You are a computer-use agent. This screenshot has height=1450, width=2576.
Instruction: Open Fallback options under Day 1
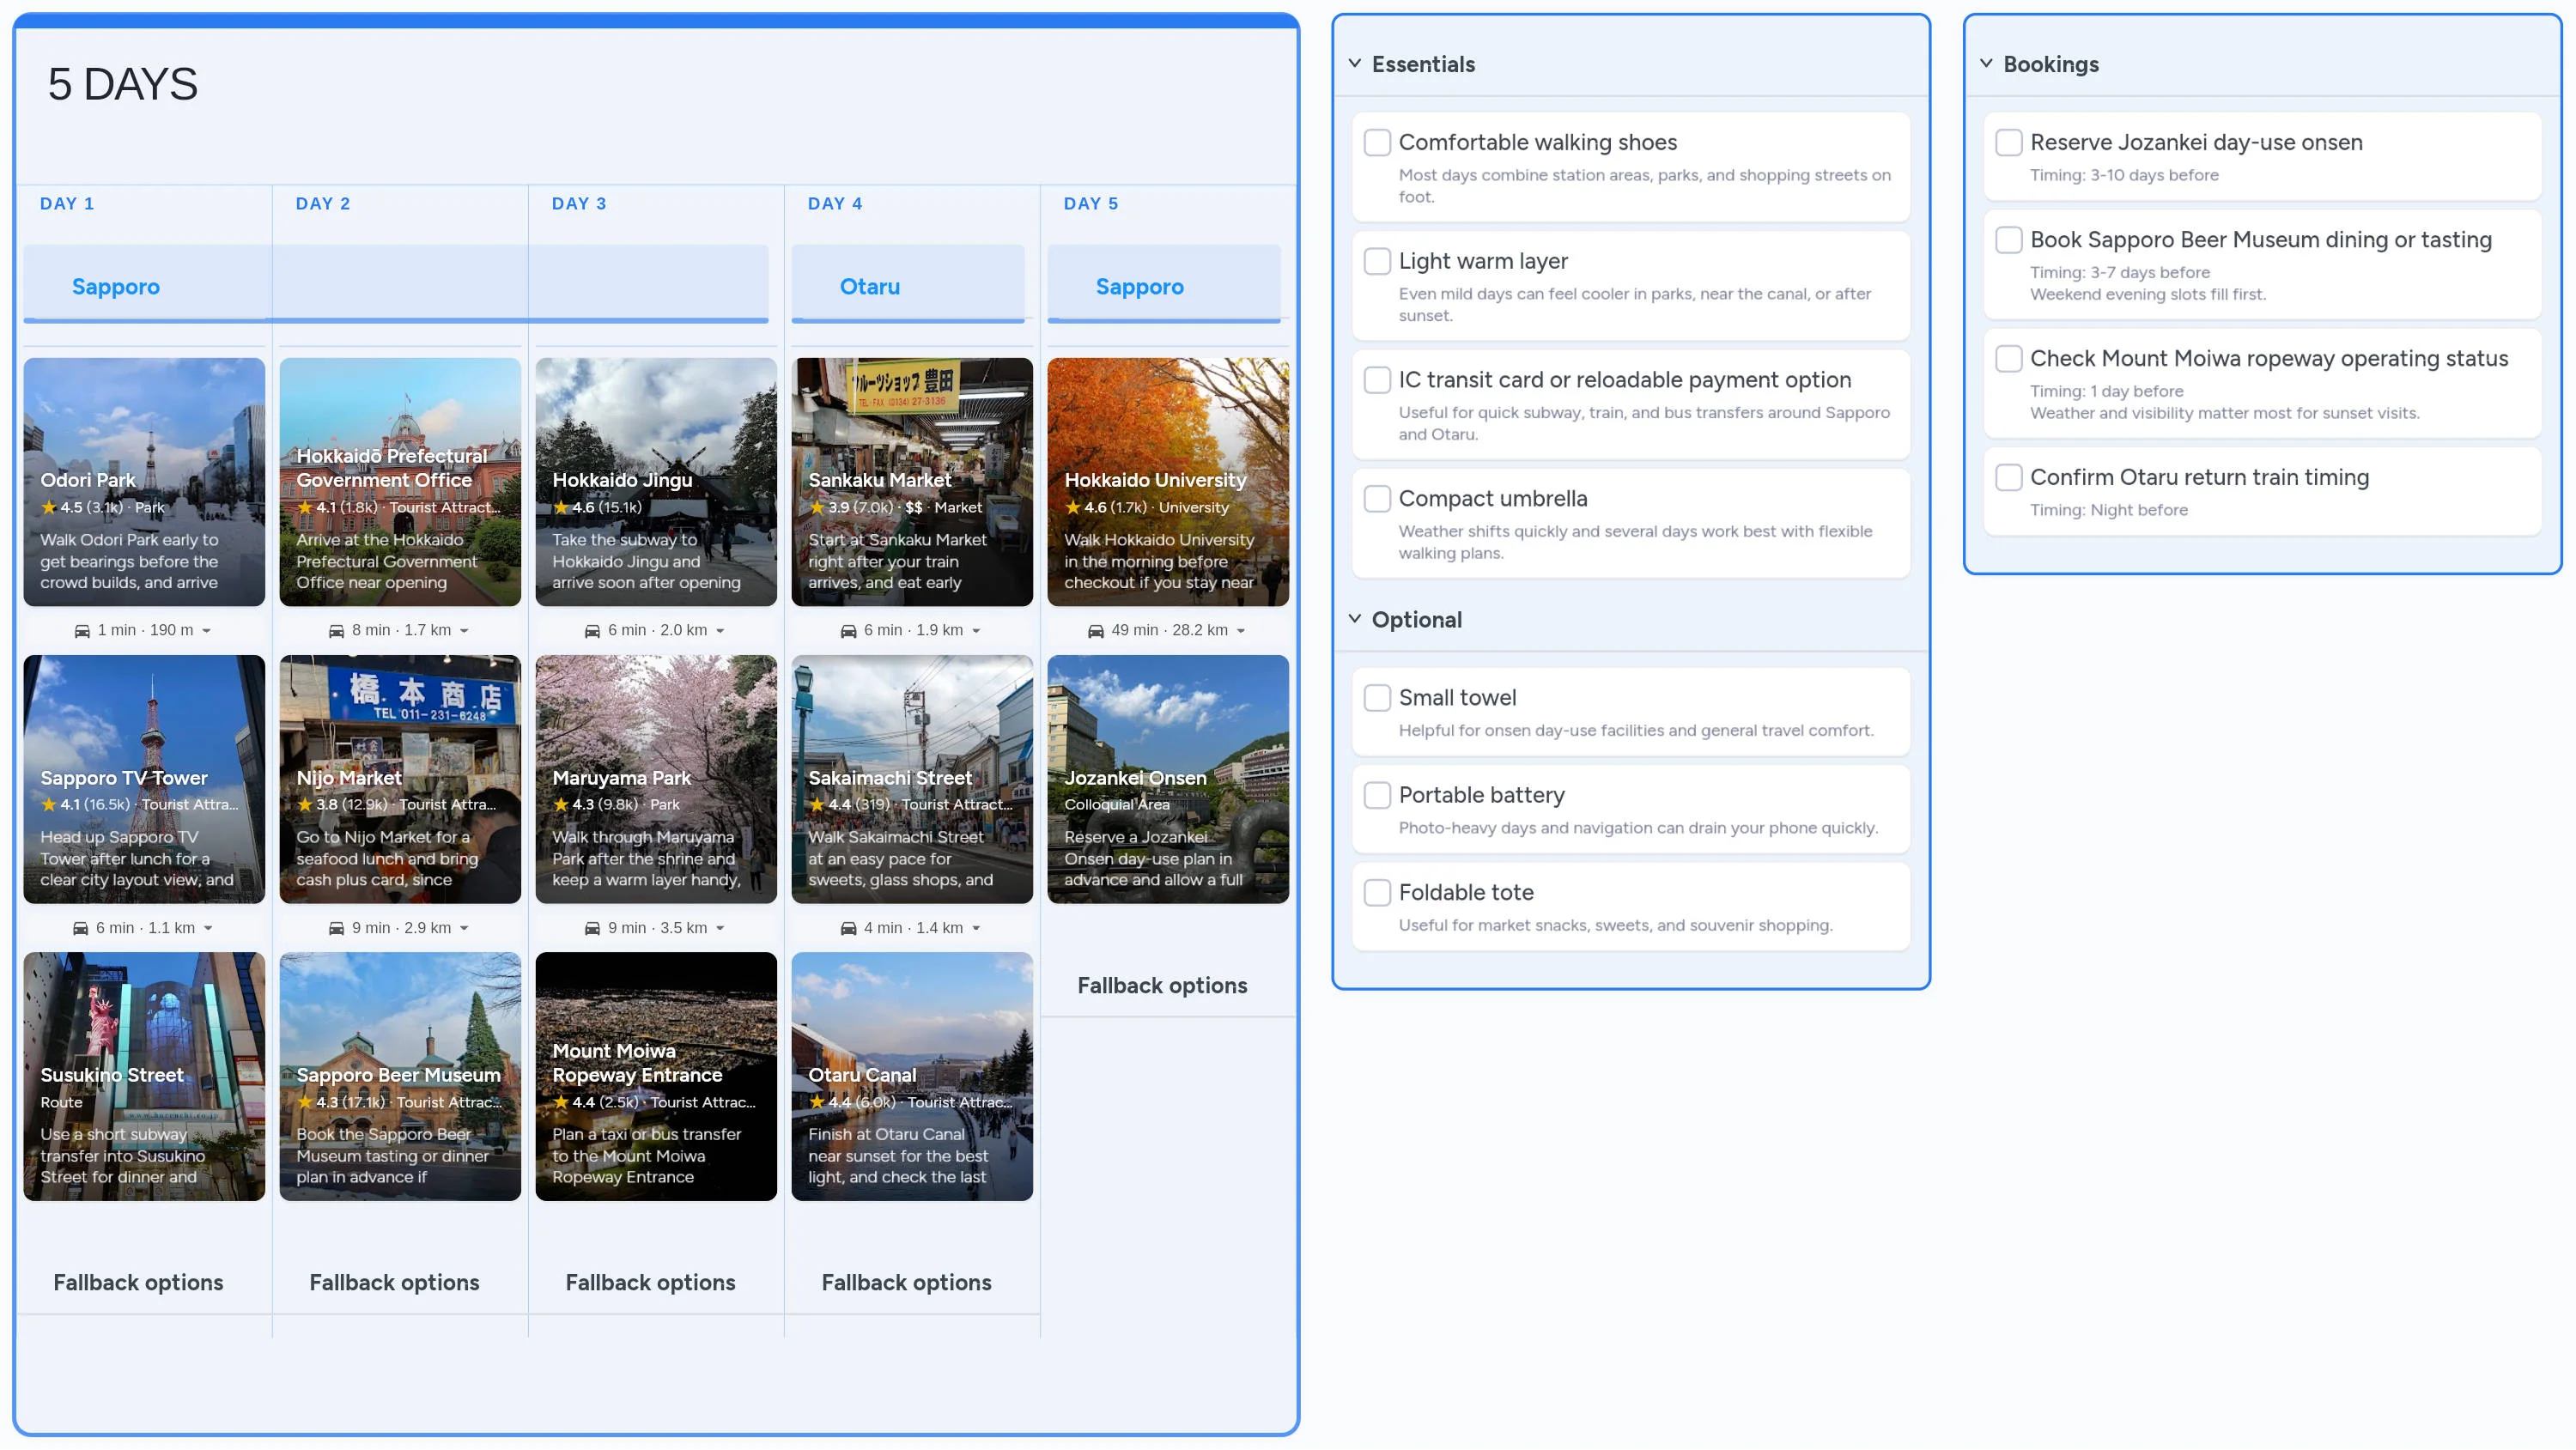(139, 1282)
